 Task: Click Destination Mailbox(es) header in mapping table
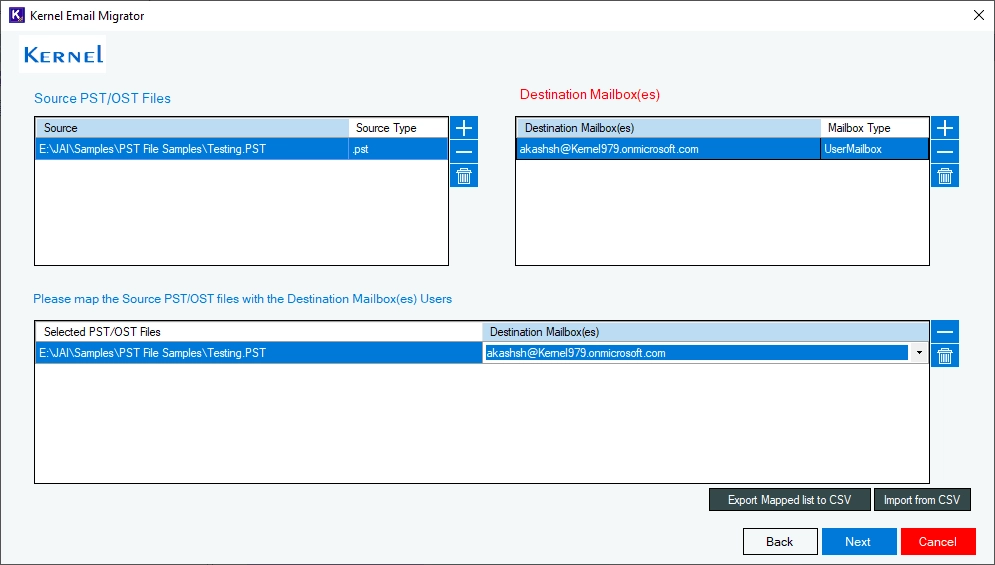705,331
